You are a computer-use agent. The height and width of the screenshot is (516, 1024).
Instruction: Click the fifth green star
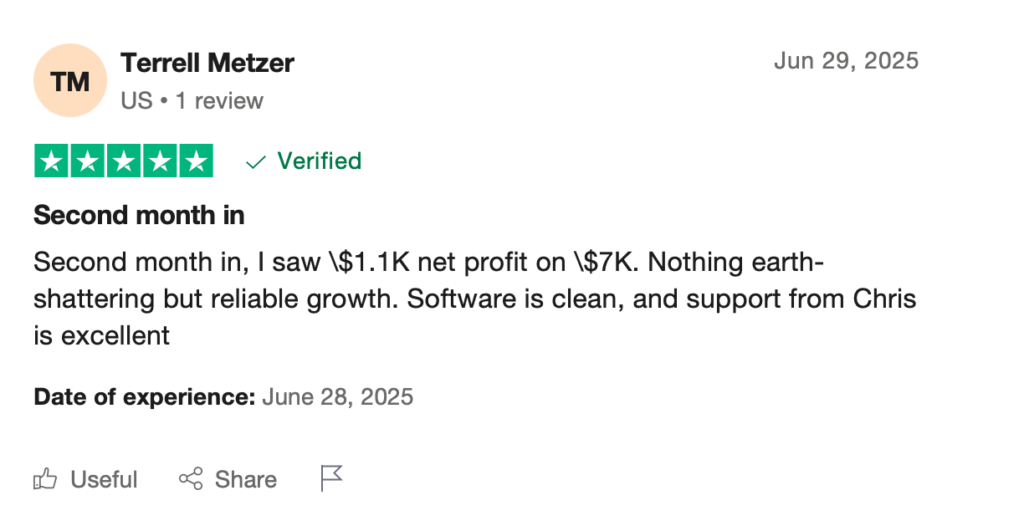coord(197,161)
